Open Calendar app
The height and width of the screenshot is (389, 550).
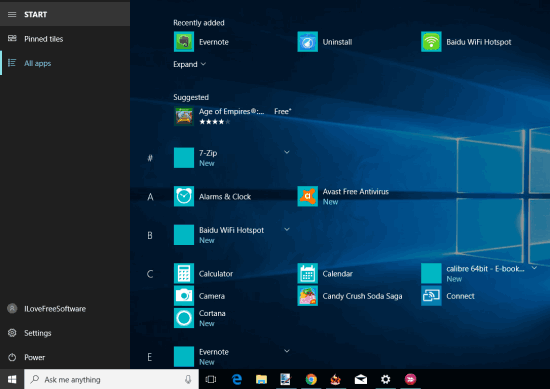click(x=325, y=274)
